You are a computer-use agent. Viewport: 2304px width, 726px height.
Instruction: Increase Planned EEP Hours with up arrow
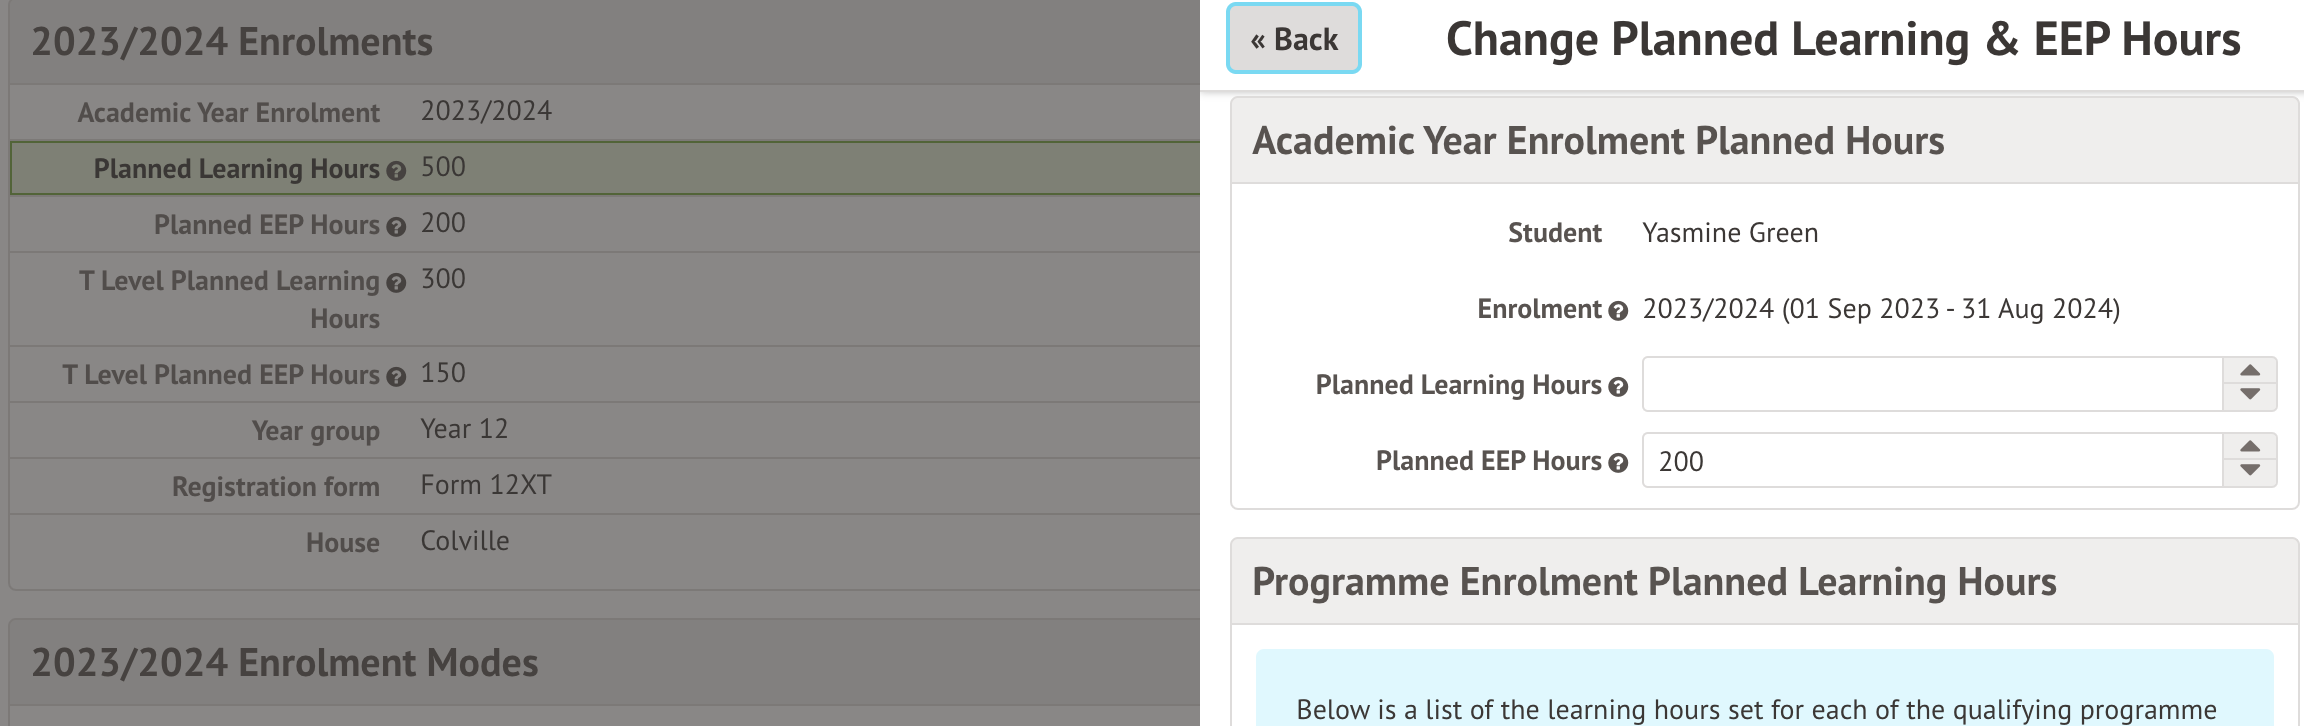(2250, 447)
